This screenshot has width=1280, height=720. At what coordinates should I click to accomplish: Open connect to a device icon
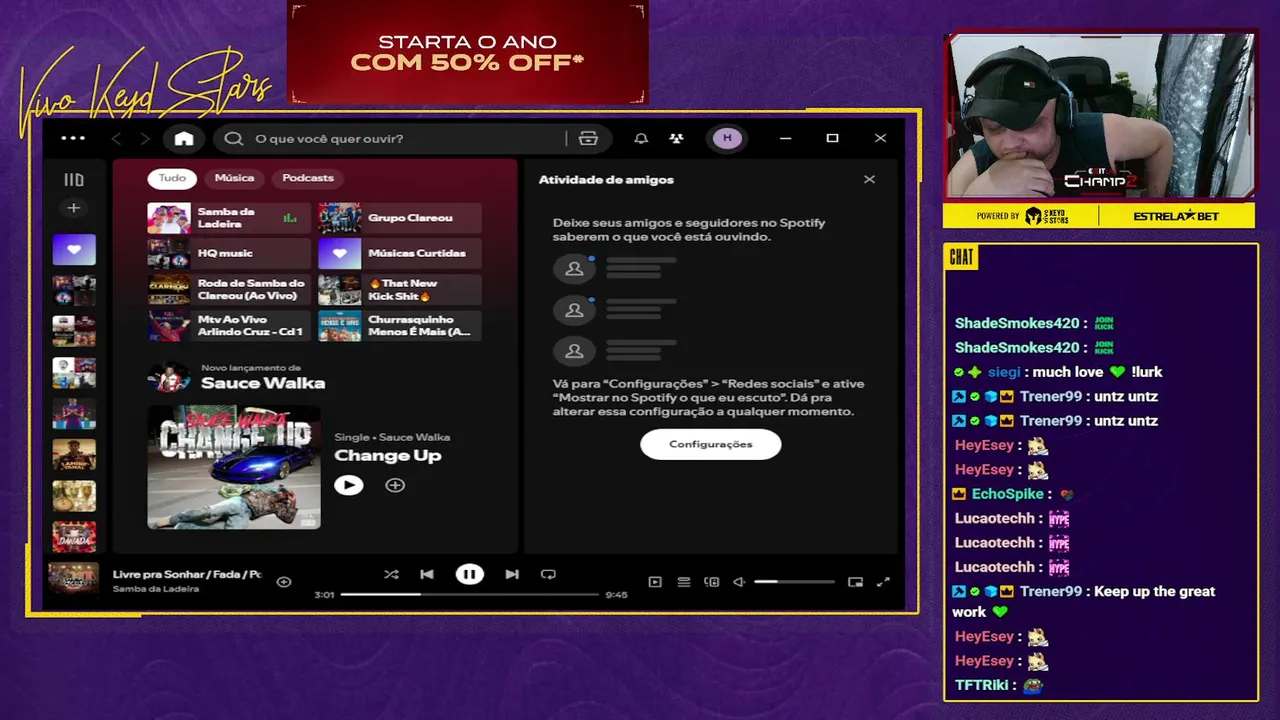[712, 581]
